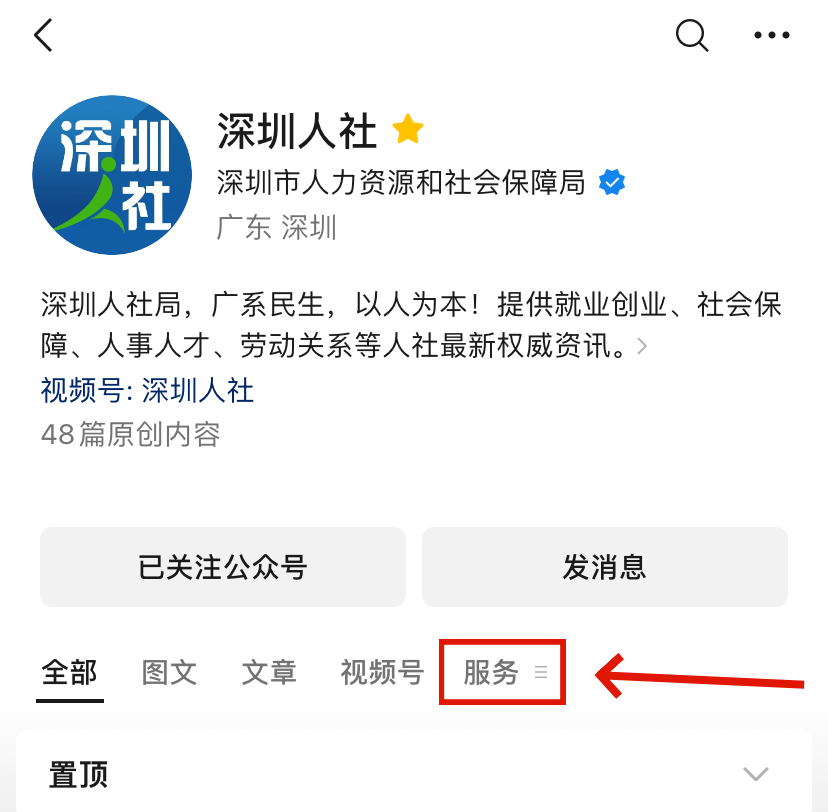Open the 视频号 tab
The image size is (828, 812).
[382, 672]
